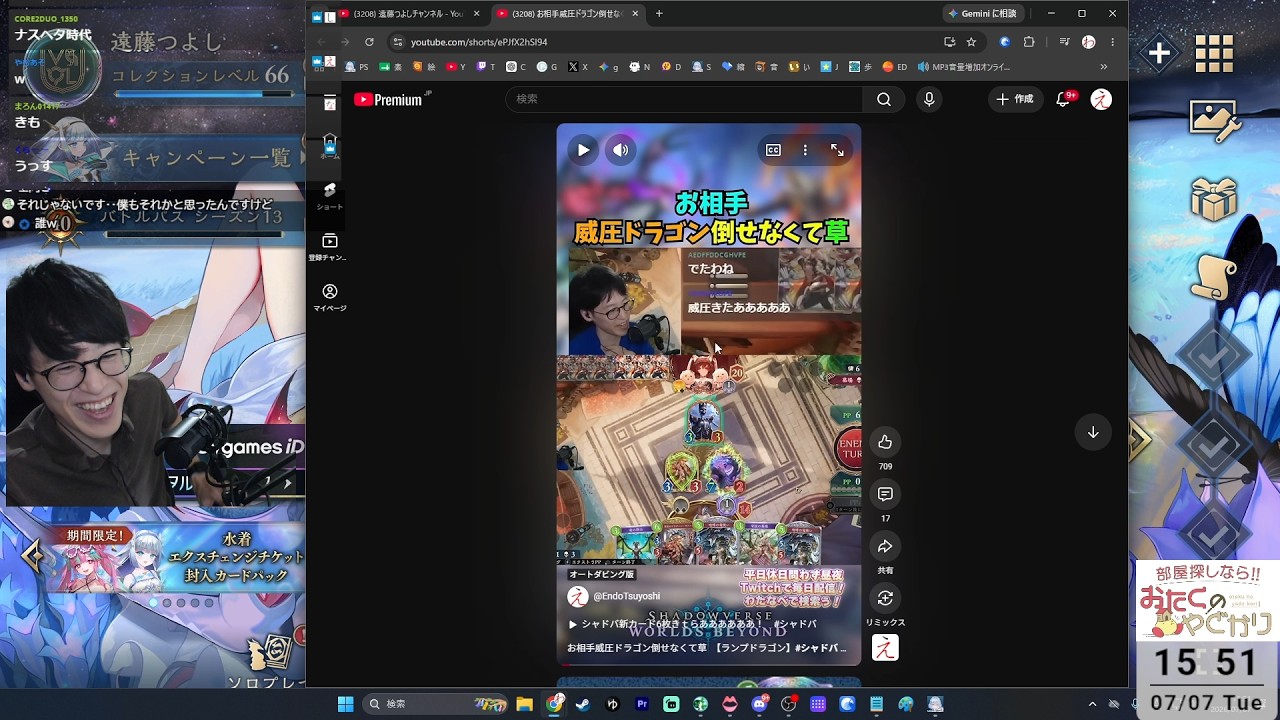Open the comments showing 17
This screenshot has height=720, width=1280.
click(885, 494)
